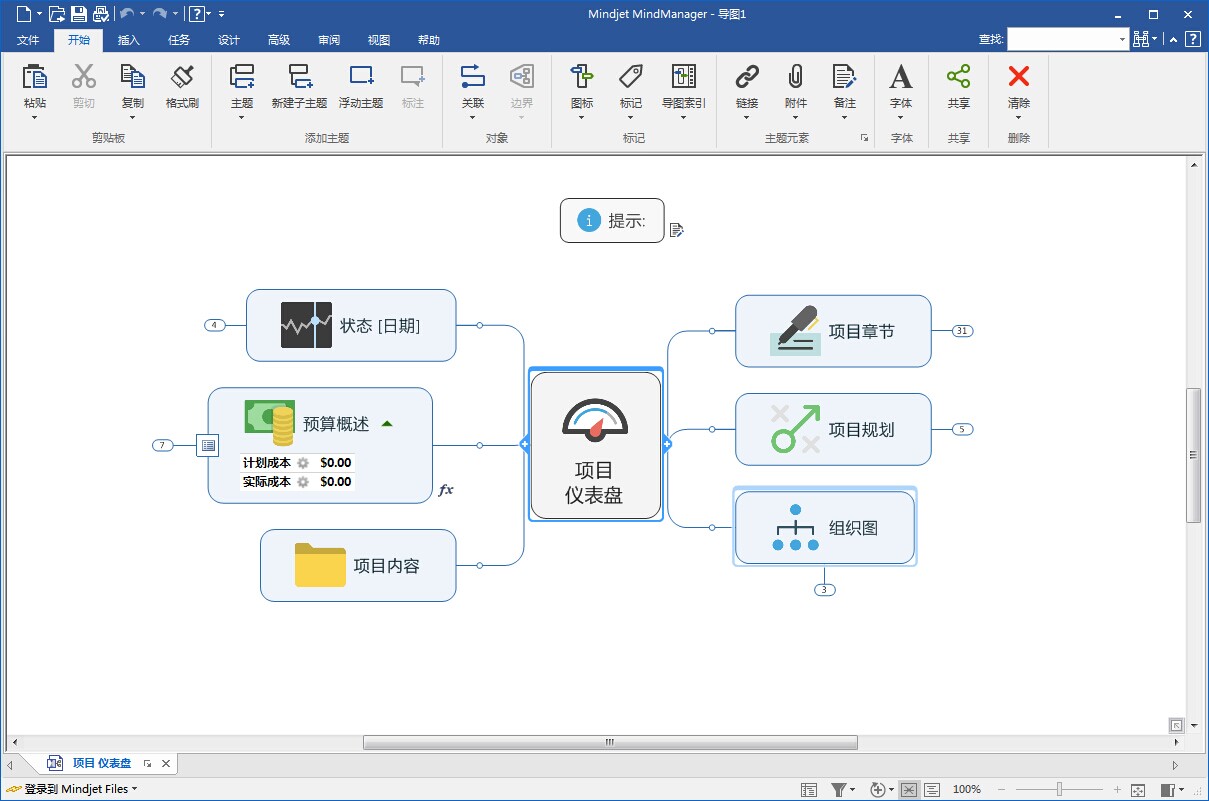Click inside the 查找 search field

pyautogui.click(x=1063, y=37)
